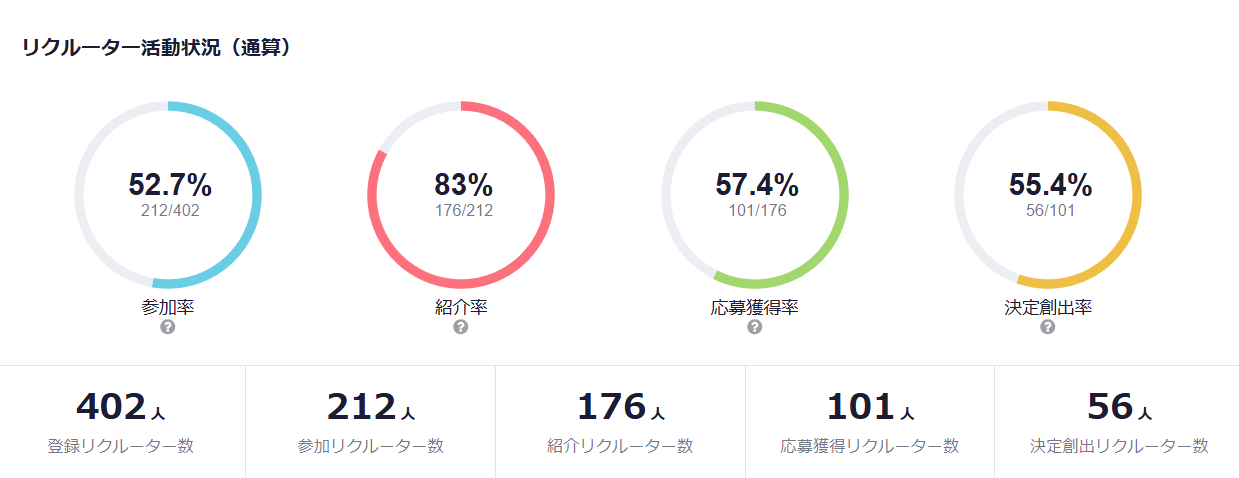Image resolution: width=1239 pixels, height=478 pixels.
Task: Select the 176人 referring recruiters figure
Action: [x=620, y=407]
